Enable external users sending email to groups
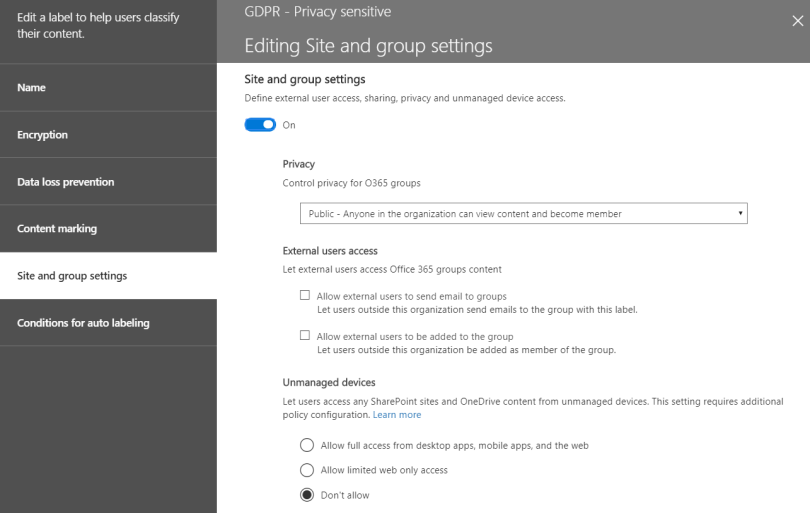 click(305, 296)
